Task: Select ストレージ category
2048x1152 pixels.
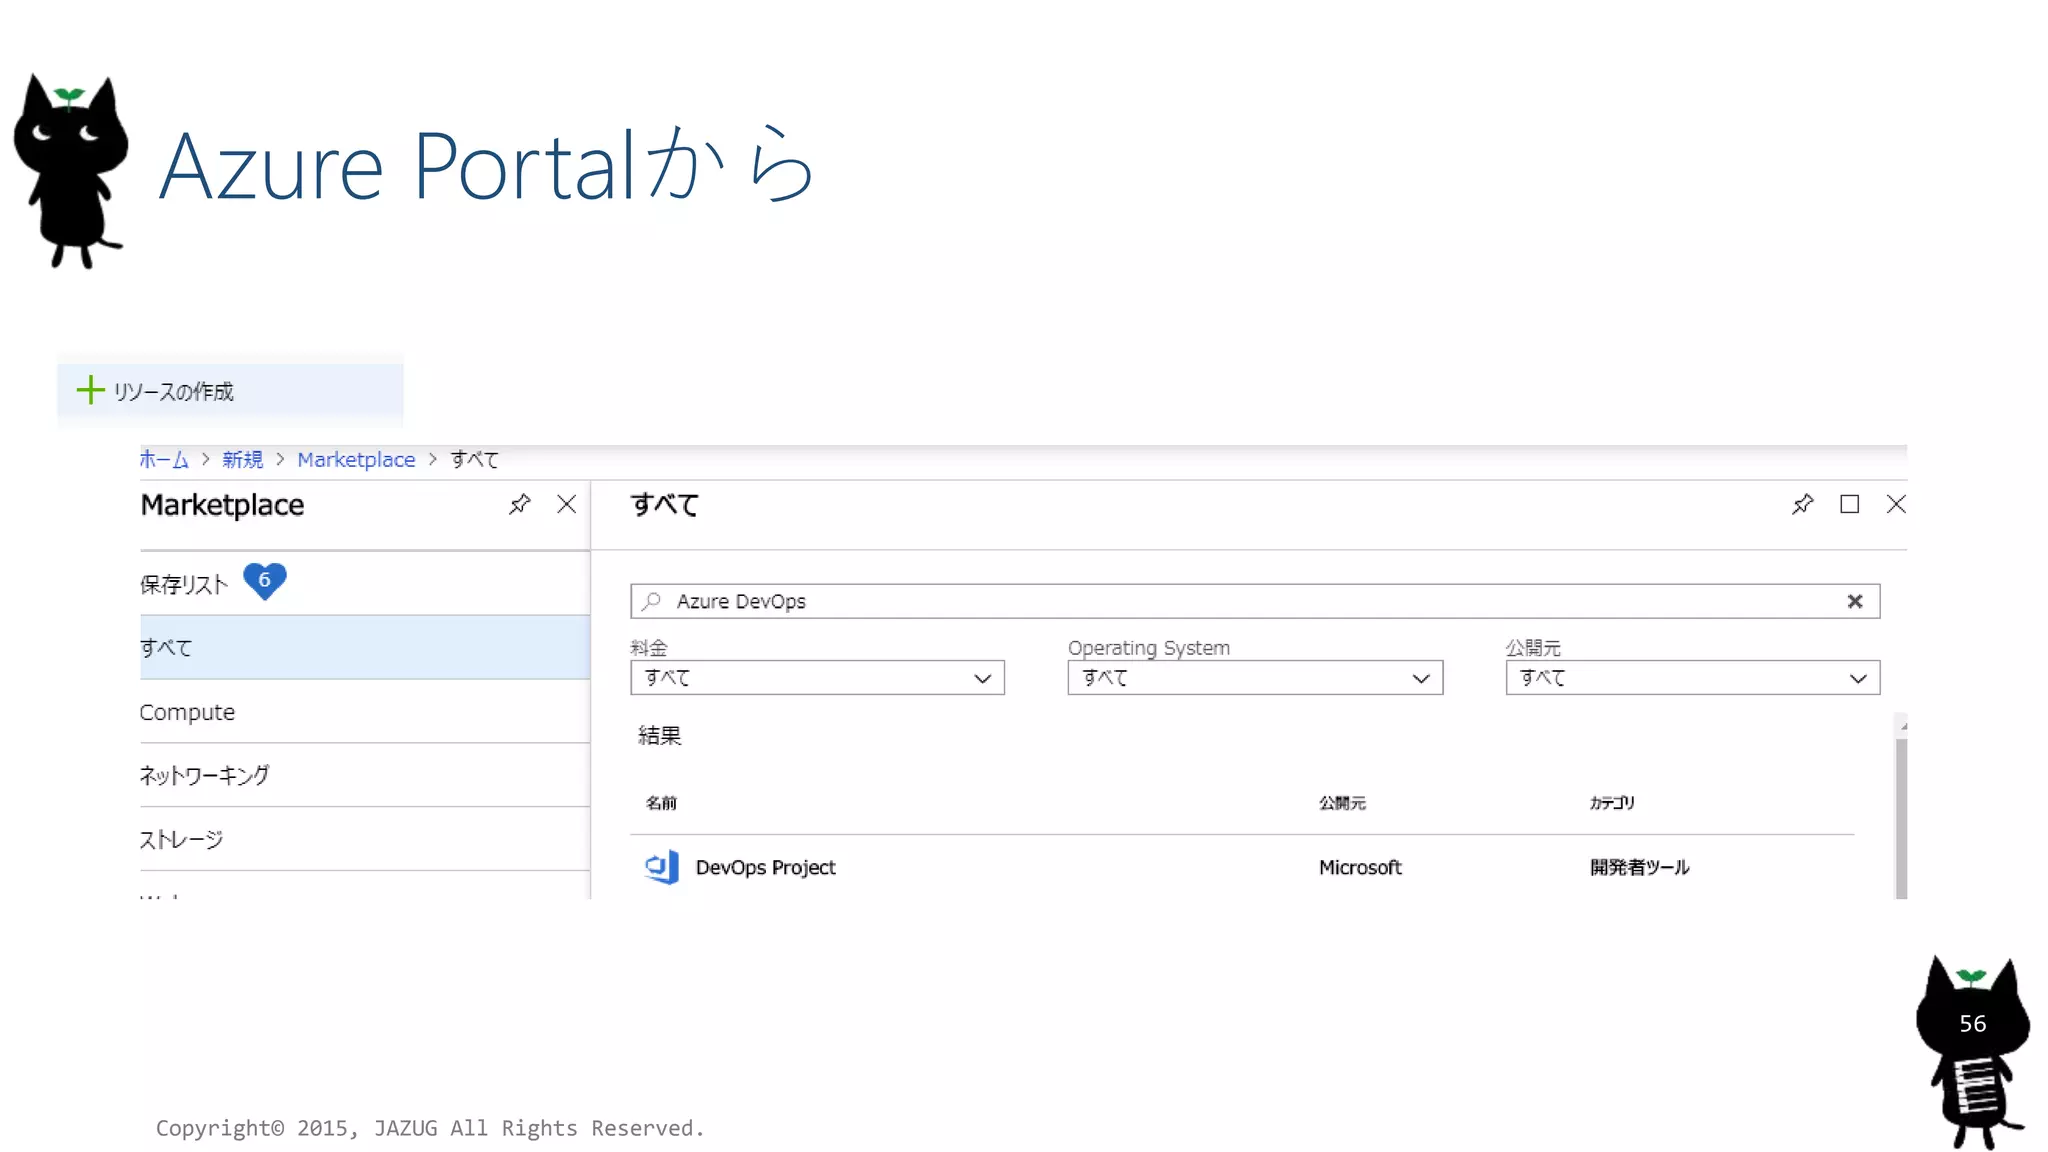Action: pos(364,839)
